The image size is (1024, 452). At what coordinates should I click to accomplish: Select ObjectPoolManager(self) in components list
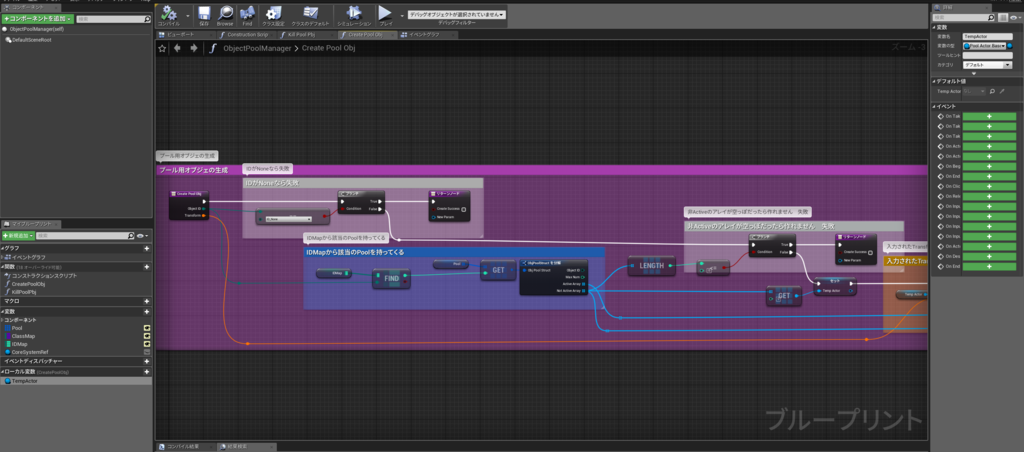pos(36,29)
